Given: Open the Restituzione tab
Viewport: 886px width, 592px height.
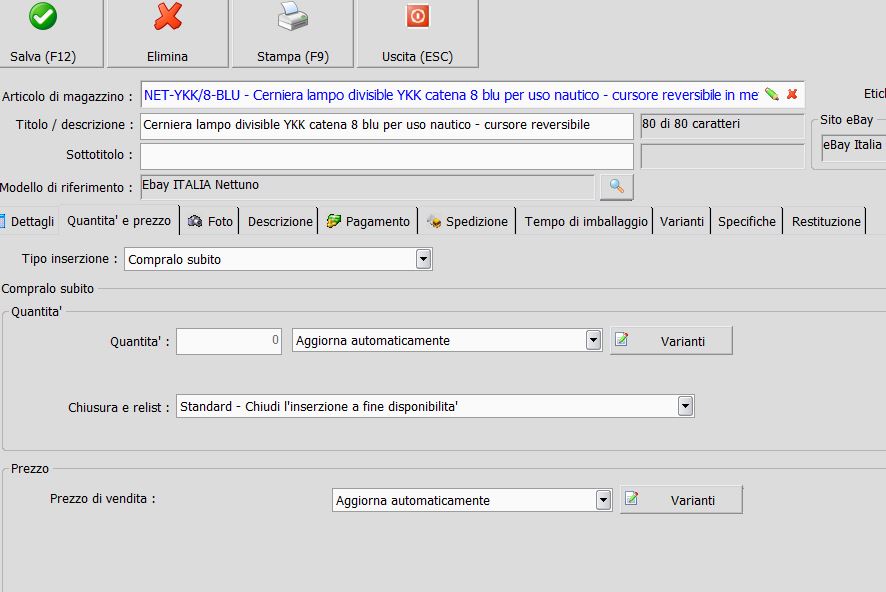Looking at the screenshot, I should tap(826, 221).
